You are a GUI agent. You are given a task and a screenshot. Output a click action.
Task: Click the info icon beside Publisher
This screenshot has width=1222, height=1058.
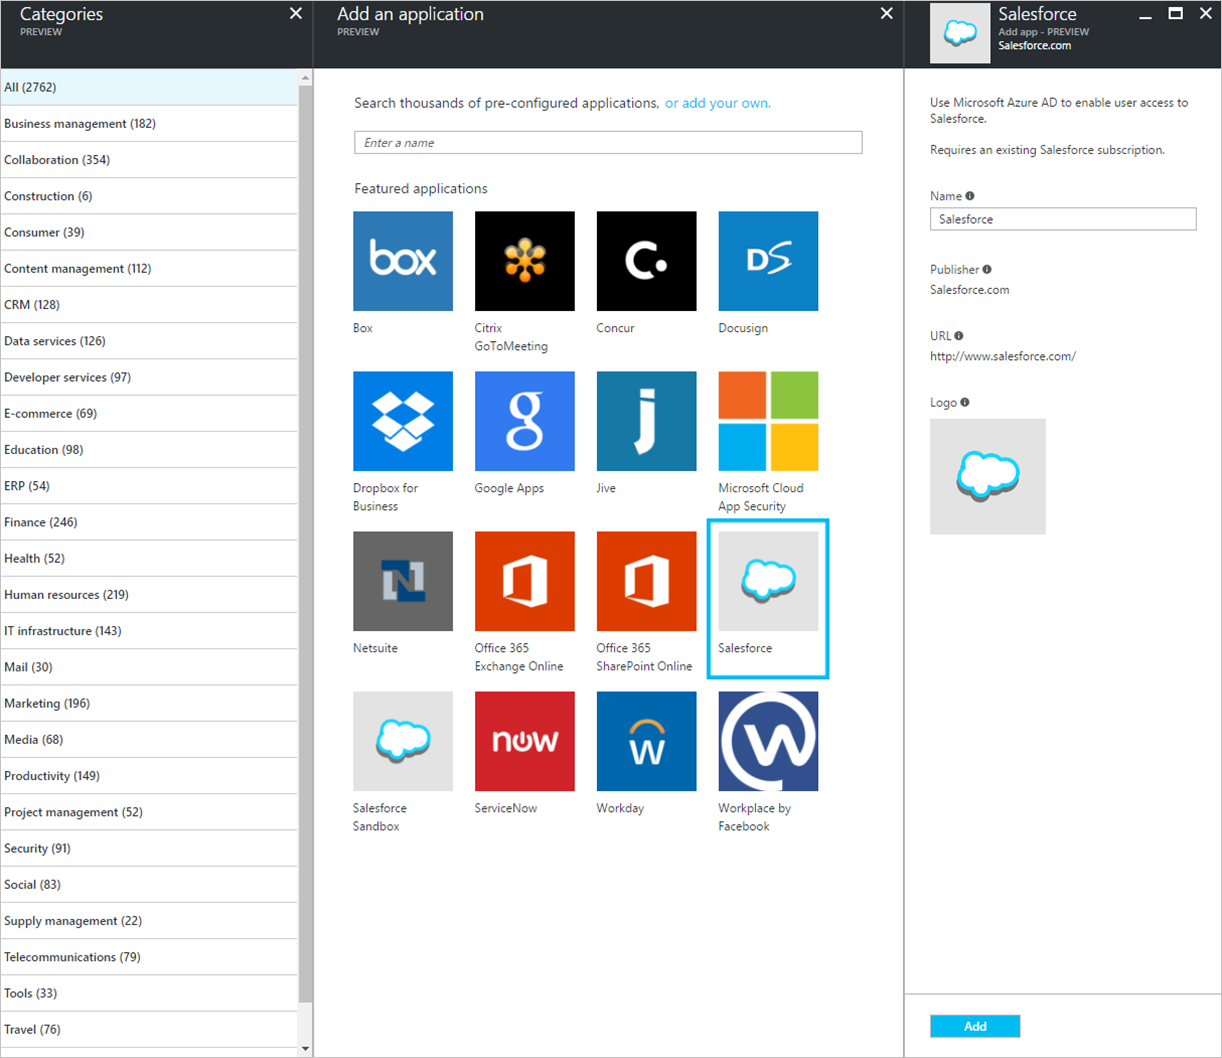tap(987, 269)
